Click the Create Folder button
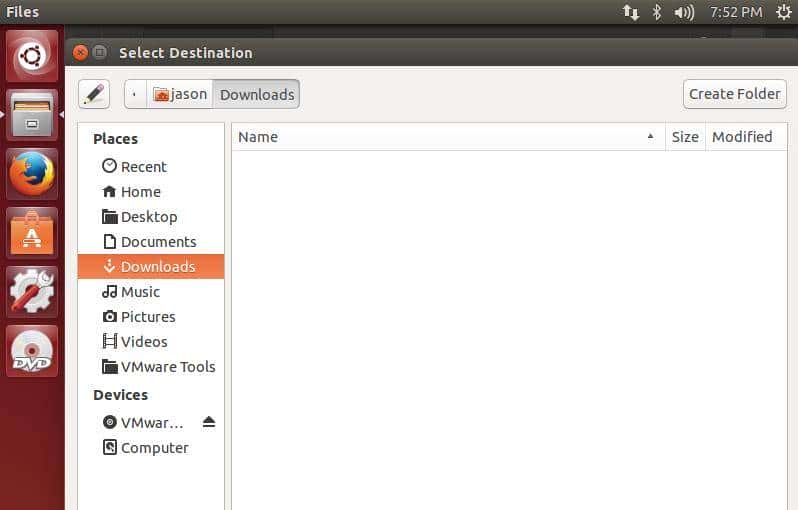The width and height of the screenshot is (798, 510). 734,94
